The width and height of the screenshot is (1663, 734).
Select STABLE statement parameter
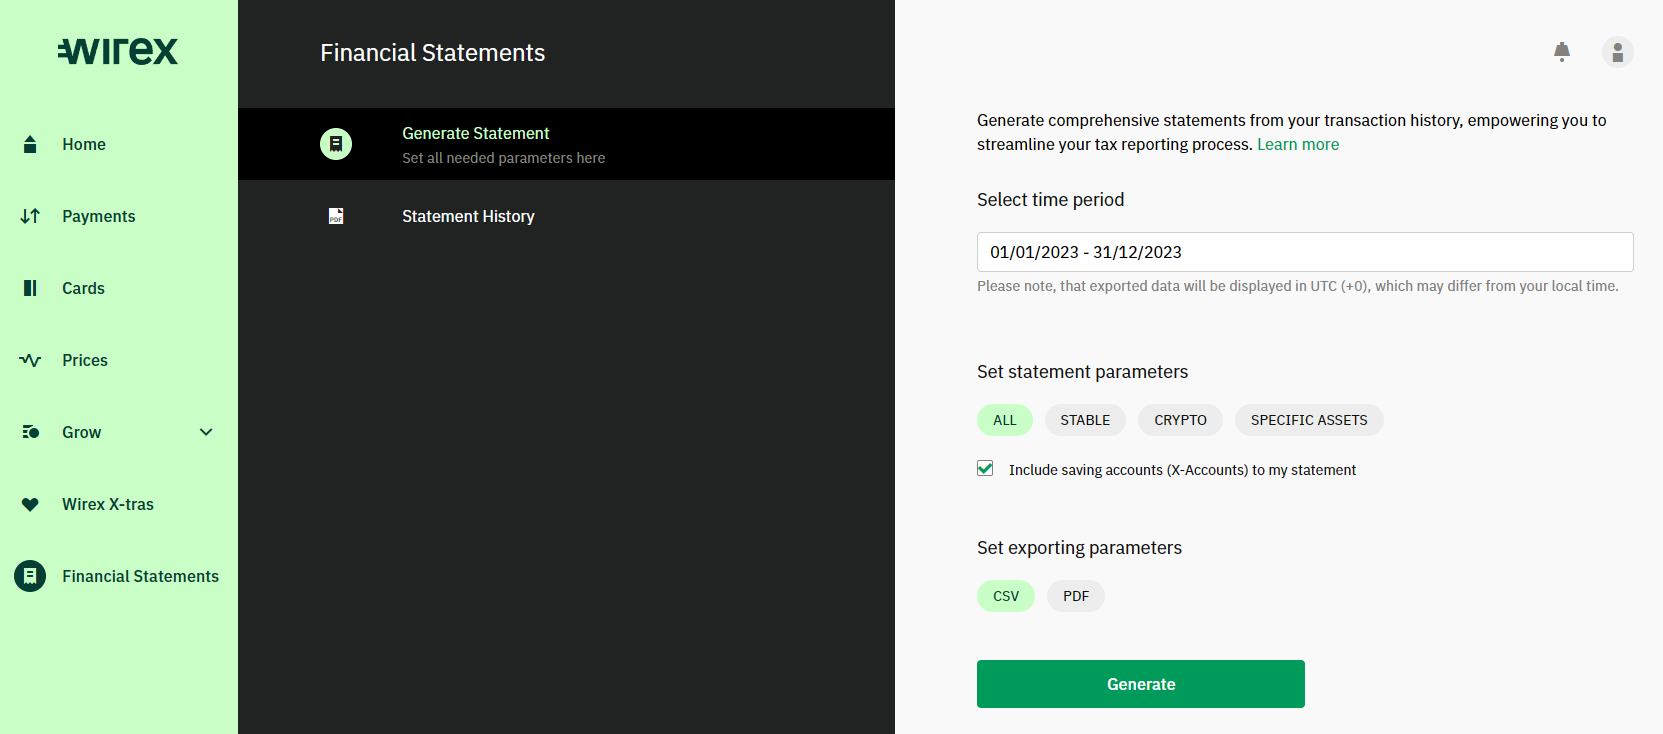[x=1085, y=420]
